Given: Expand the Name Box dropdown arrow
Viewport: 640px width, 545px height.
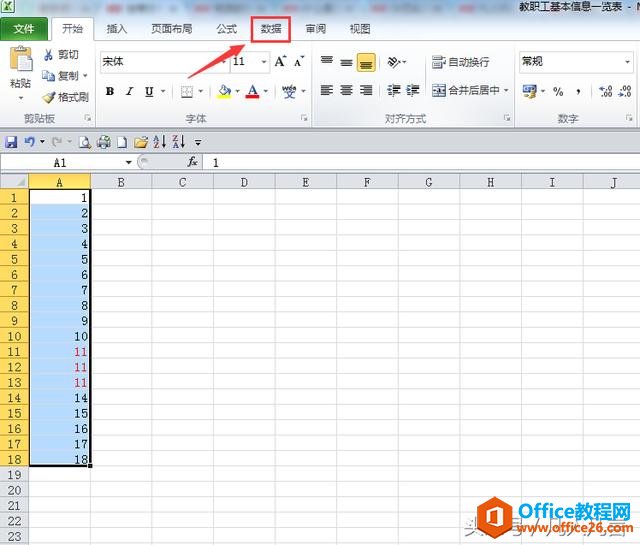Looking at the screenshot, I should pos(129,162).
